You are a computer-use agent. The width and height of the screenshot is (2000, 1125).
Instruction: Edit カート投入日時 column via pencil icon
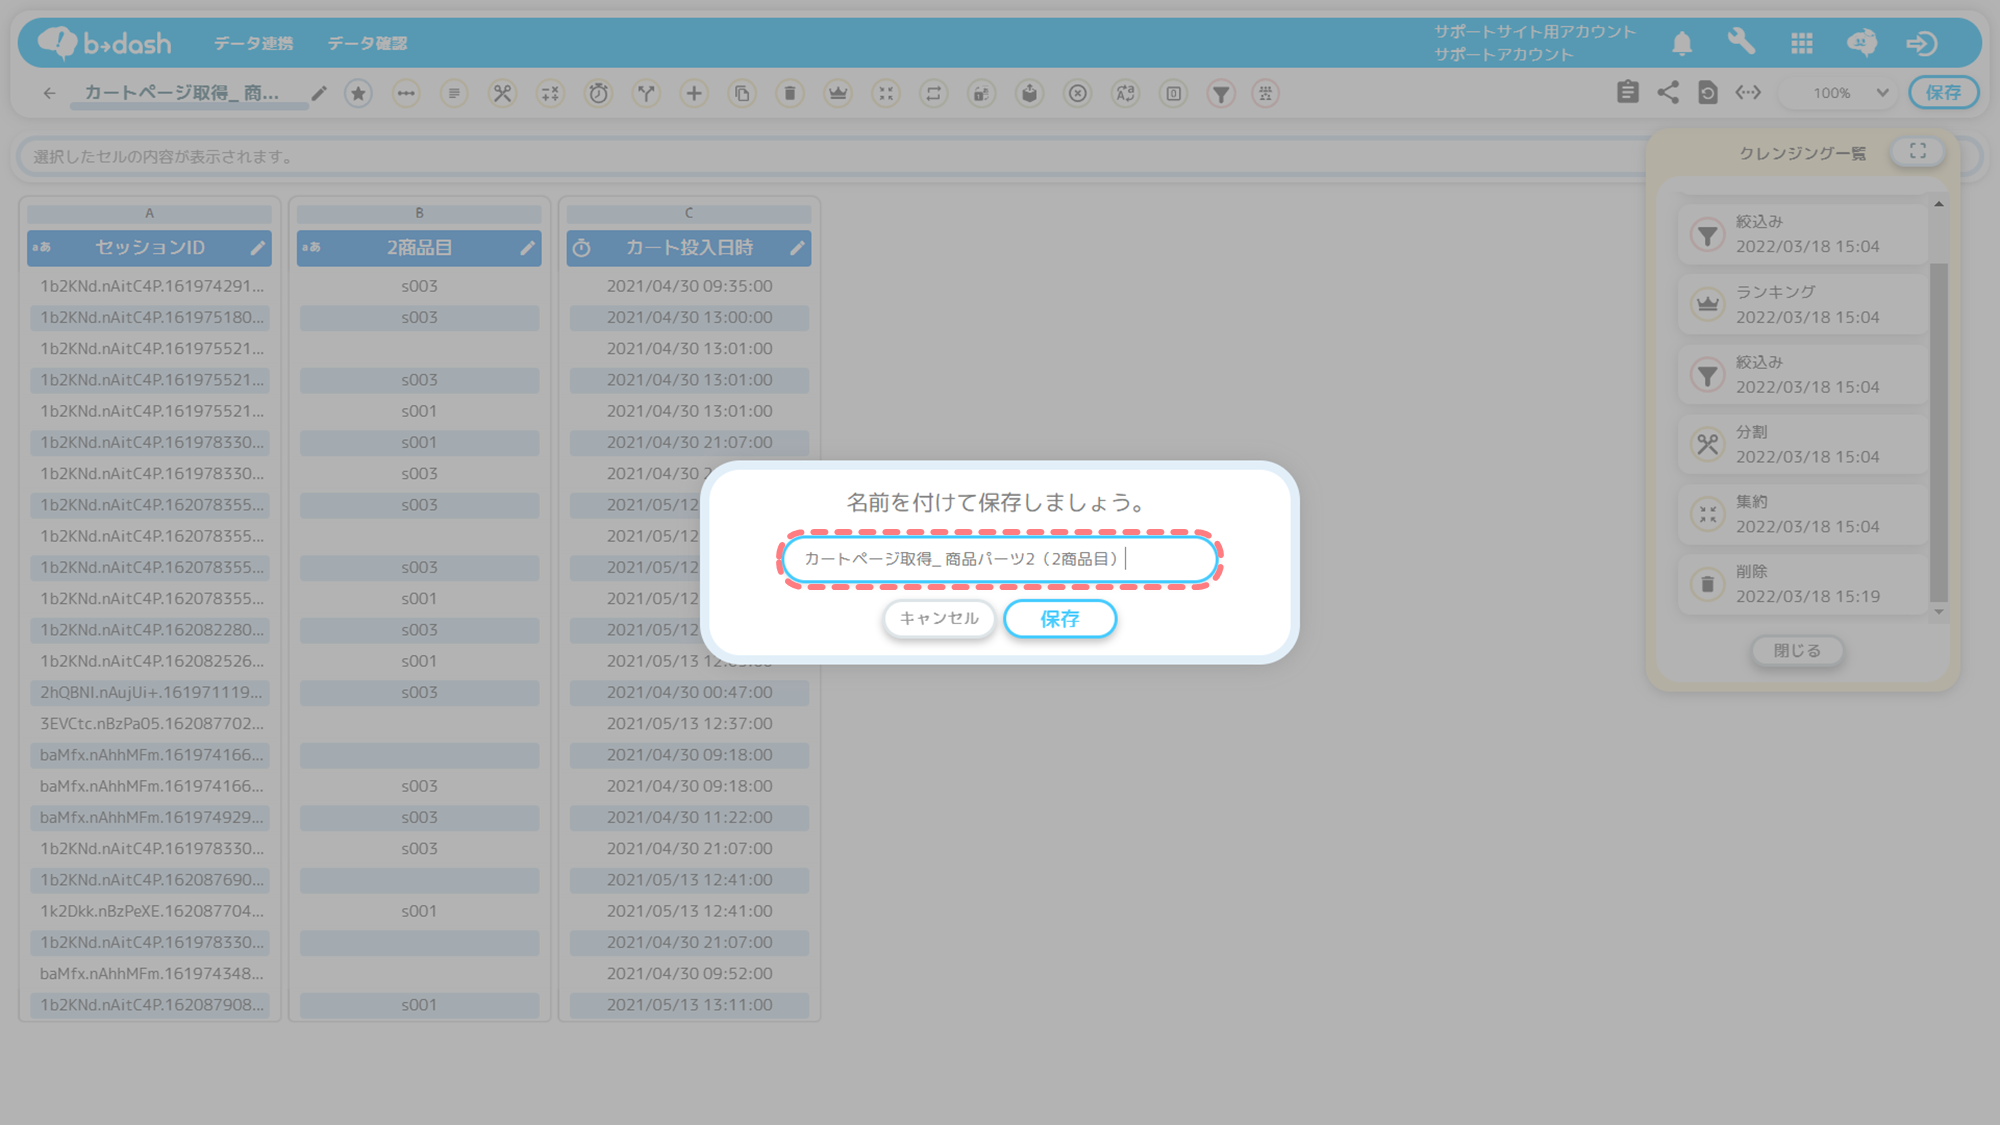click(x=797, y=247)
